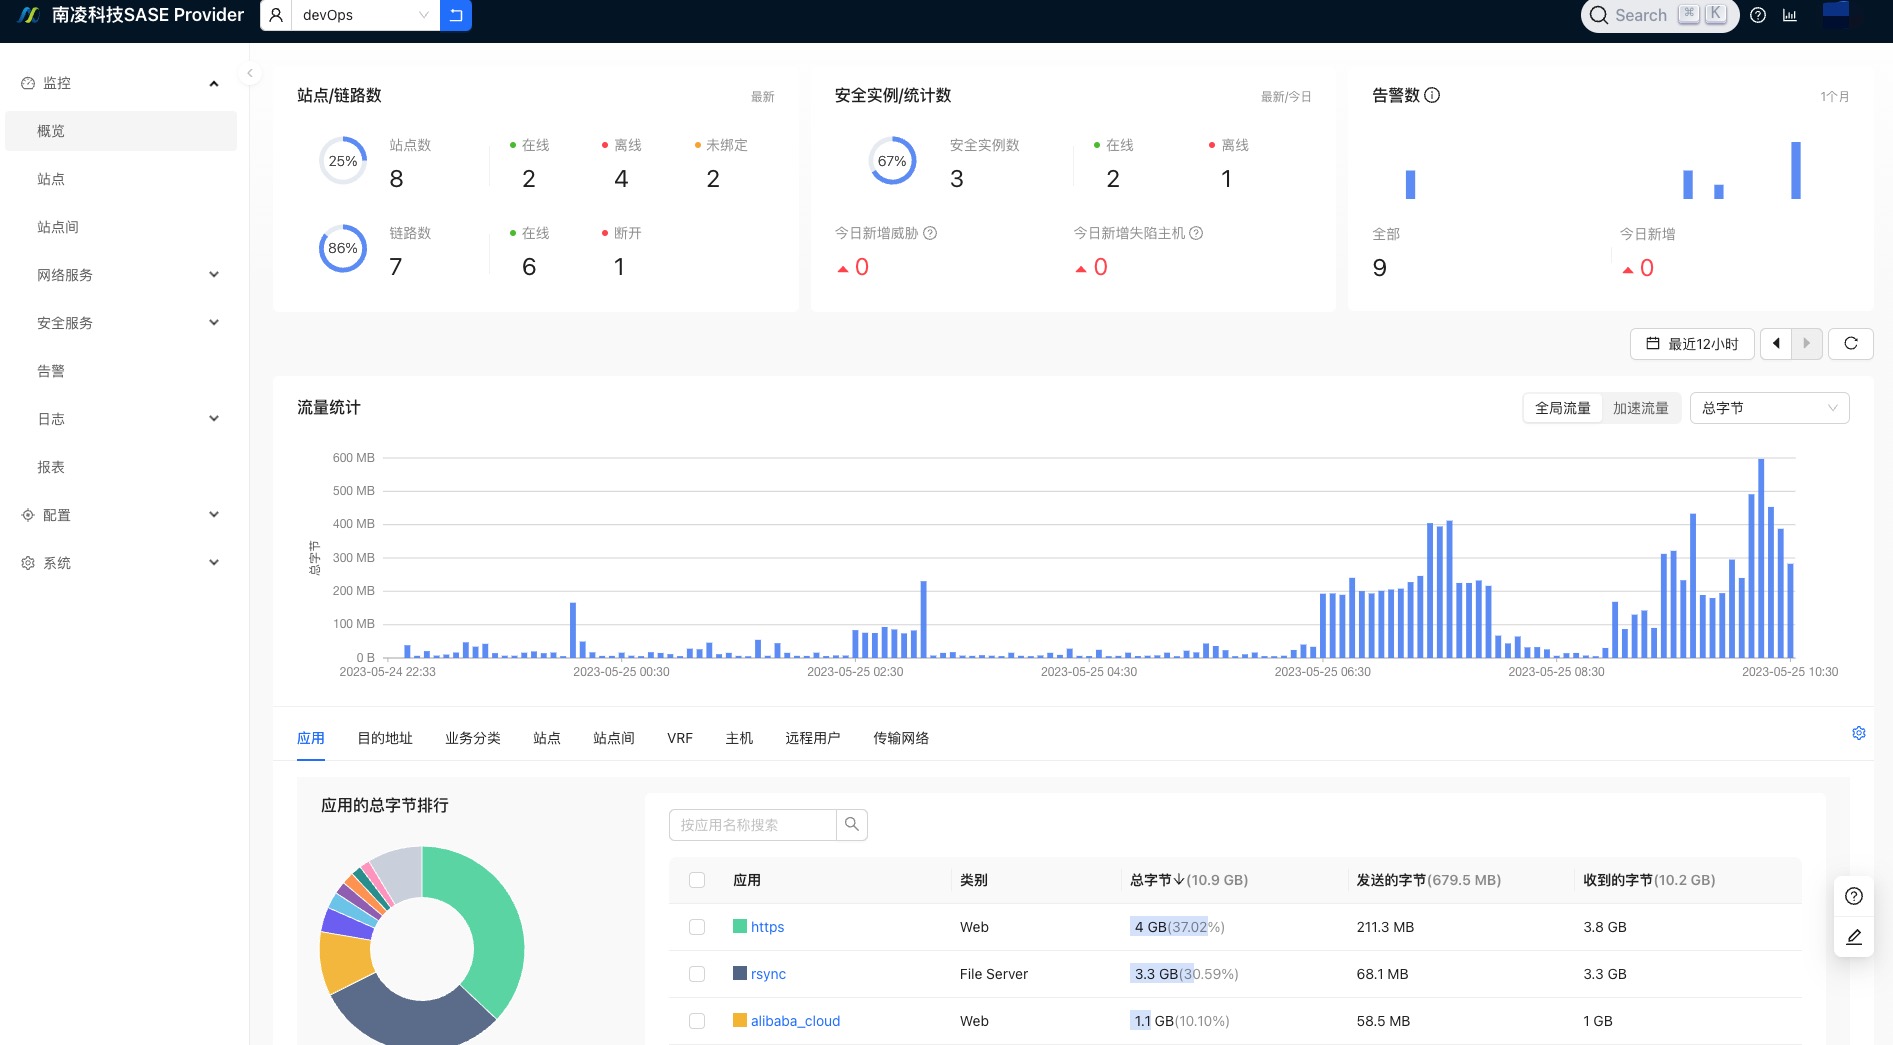Collapse the 监控 sidebar section

tap(214, 83)
